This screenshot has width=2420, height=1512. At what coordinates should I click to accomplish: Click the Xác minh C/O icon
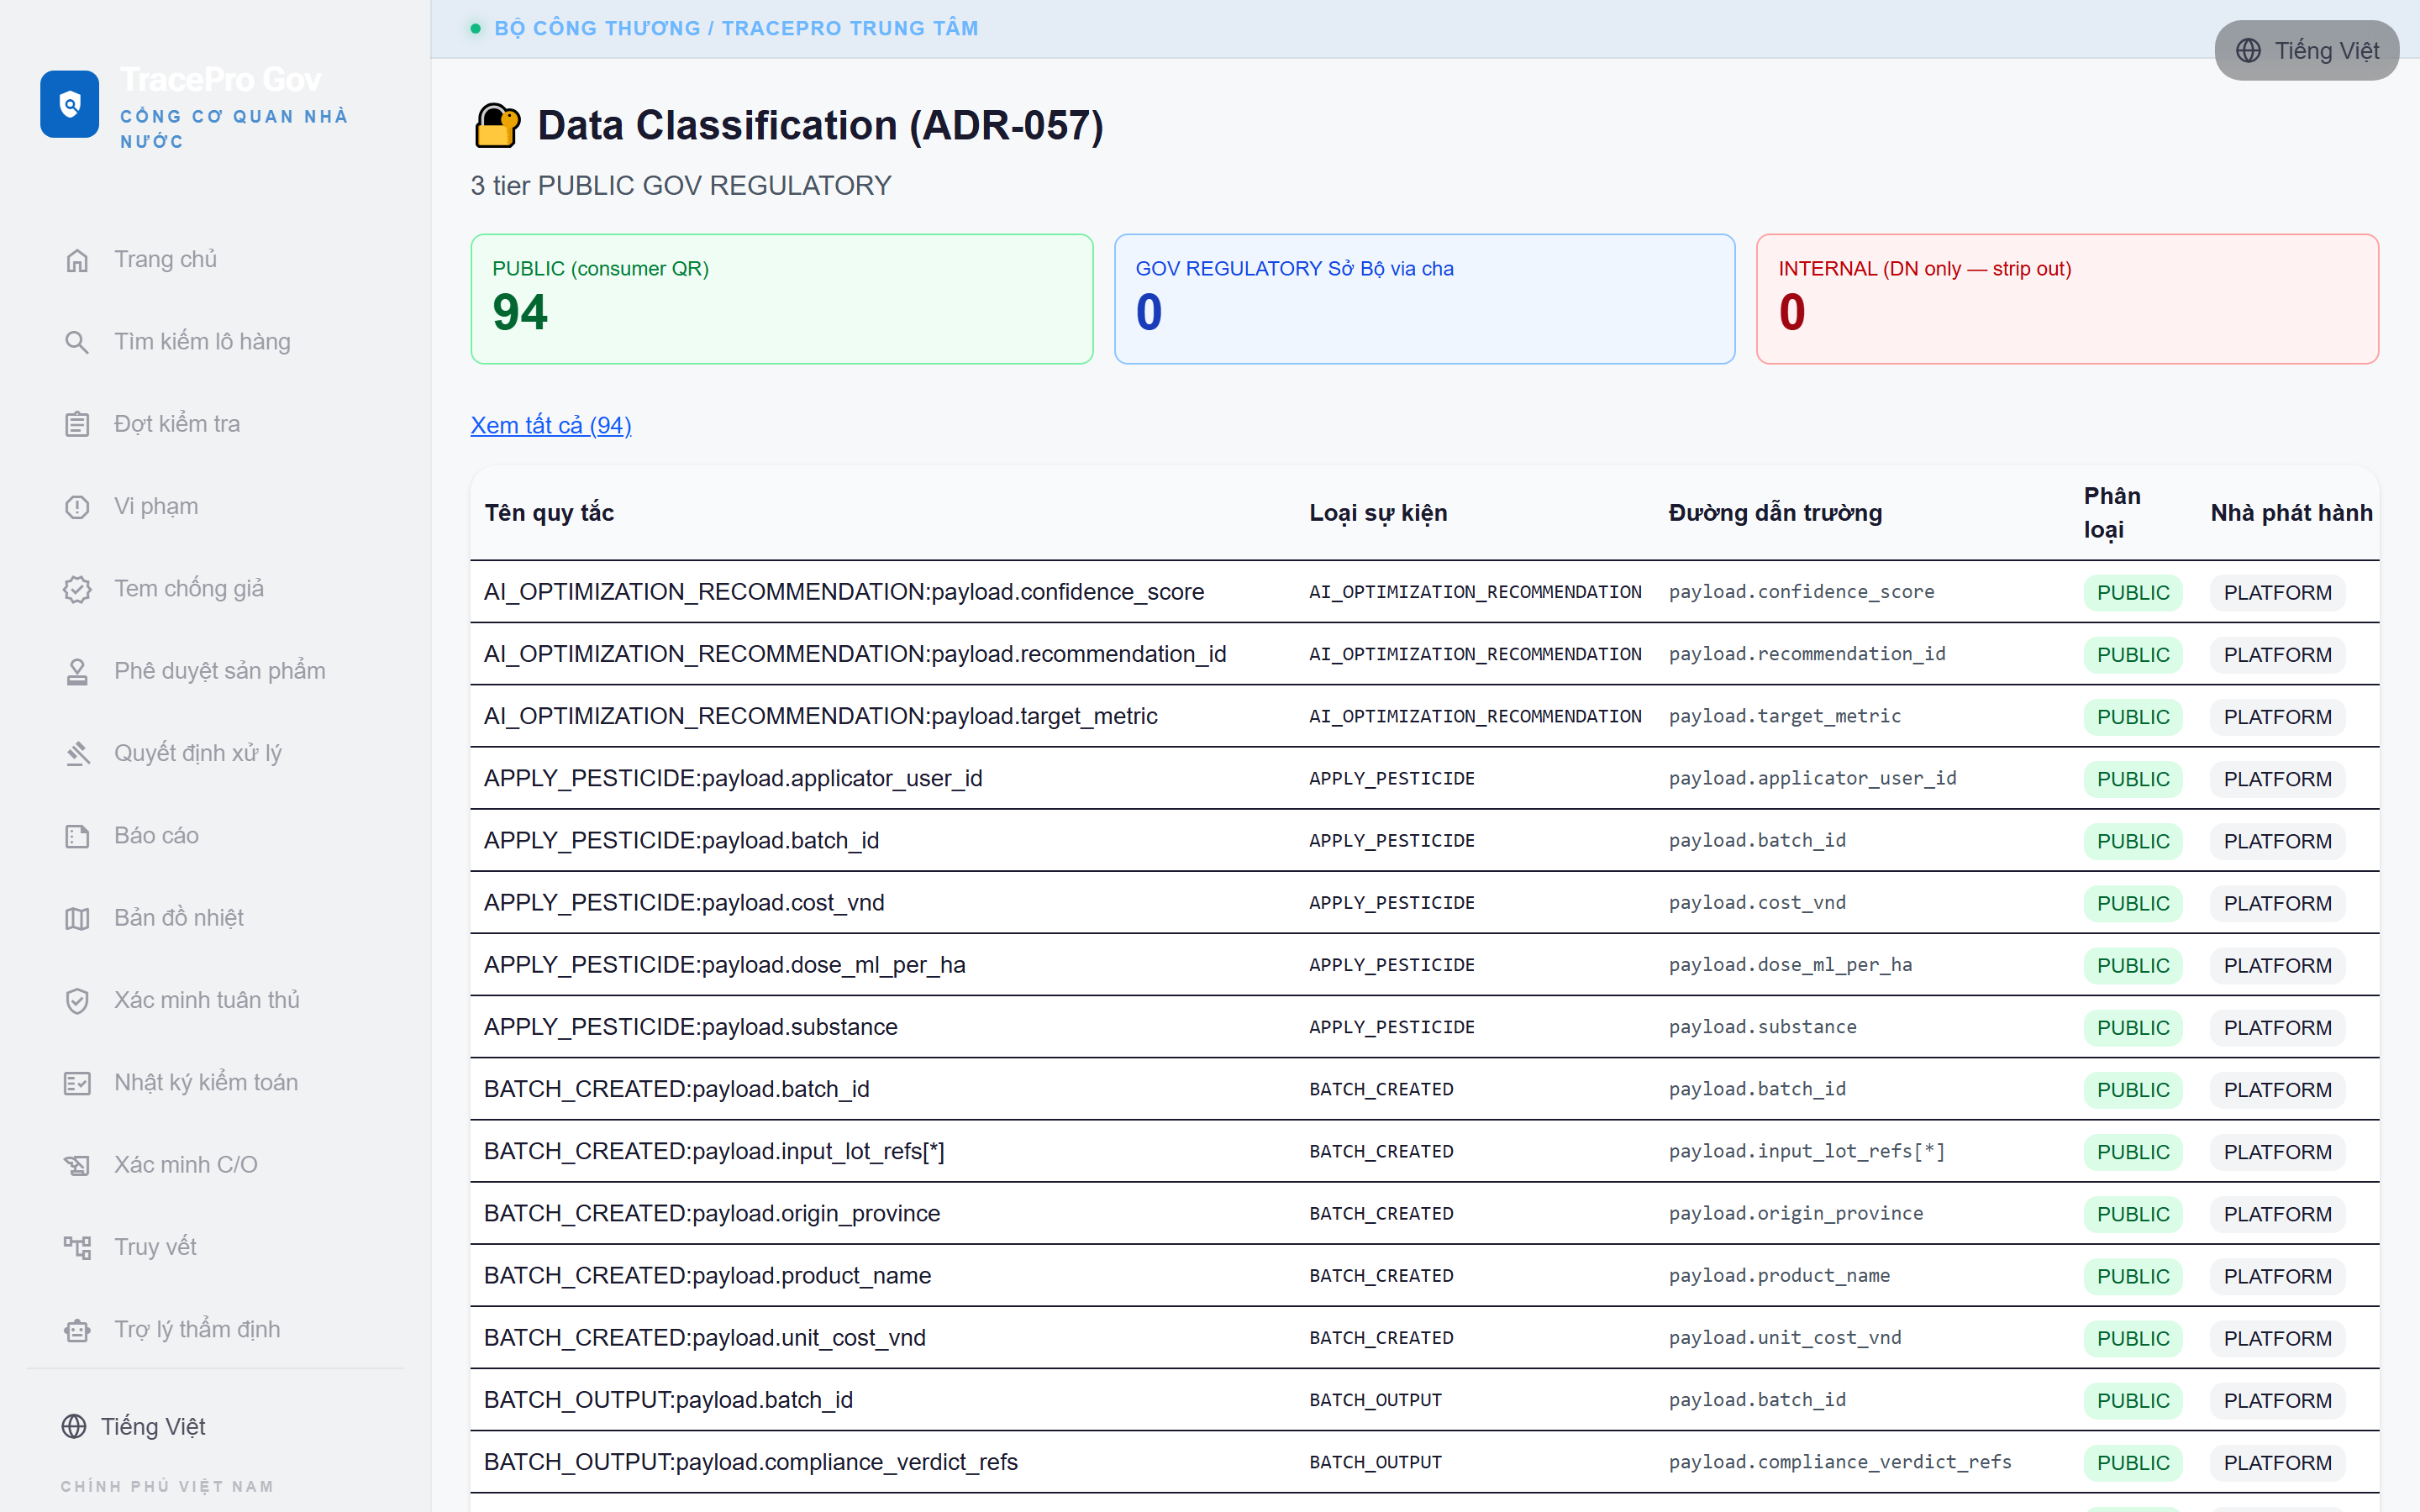pyautogui.click(x=77, y=1165)
